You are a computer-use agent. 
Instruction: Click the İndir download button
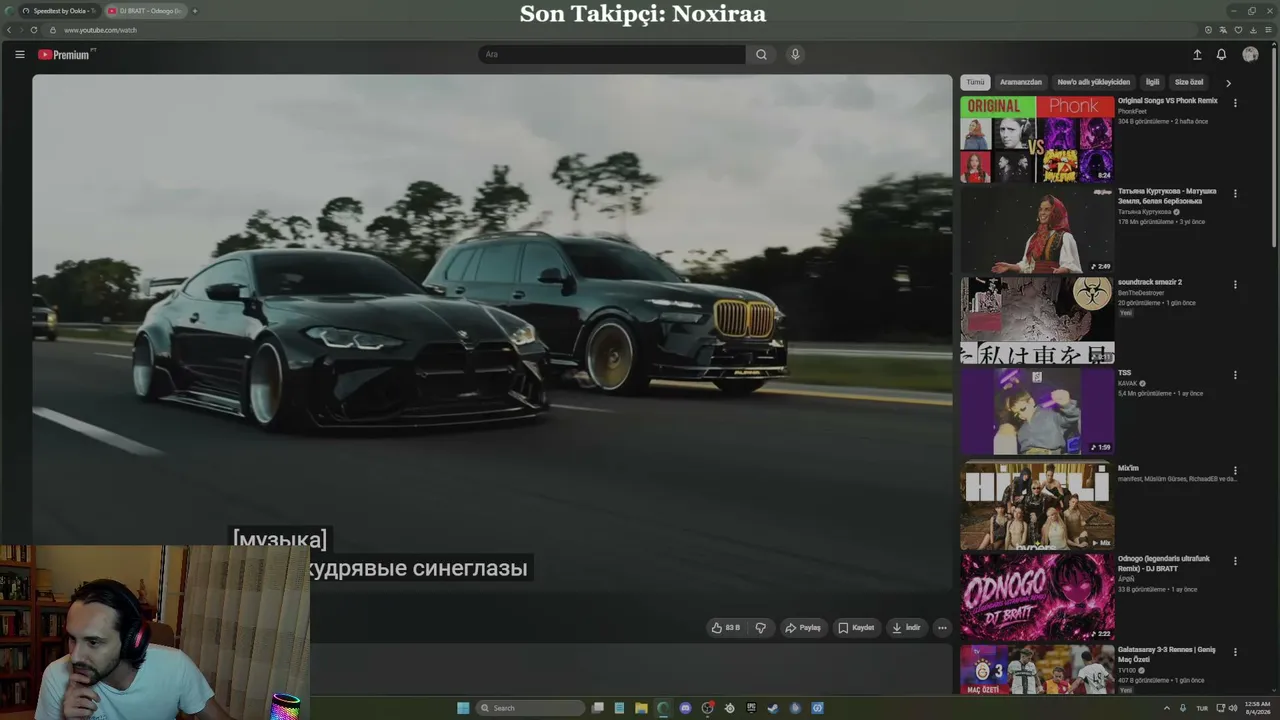(906, 628)
